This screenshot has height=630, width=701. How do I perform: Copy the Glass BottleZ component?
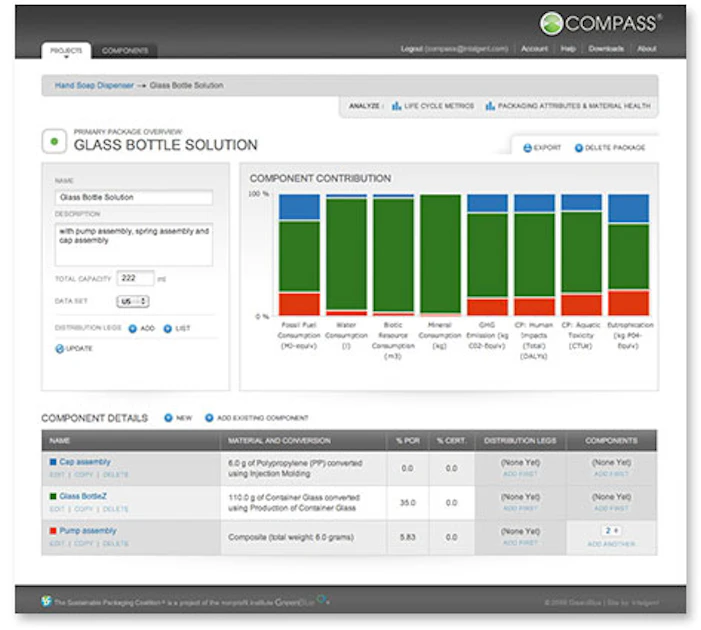pos(84,509)
